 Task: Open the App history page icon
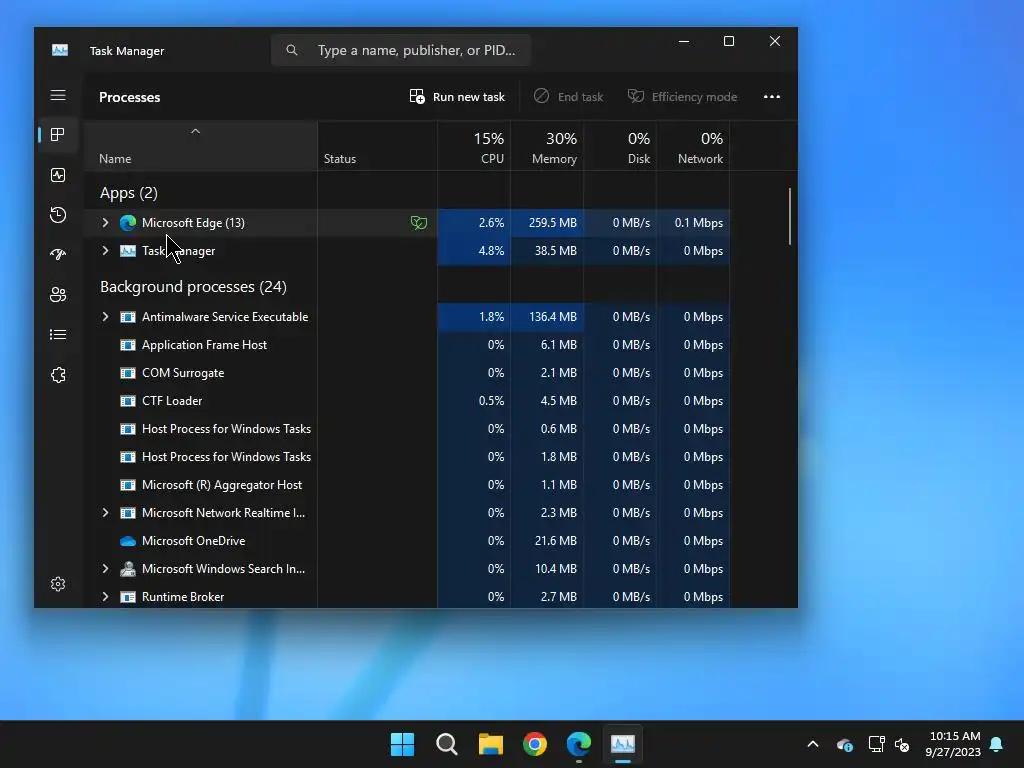click(x=58, y=215)
